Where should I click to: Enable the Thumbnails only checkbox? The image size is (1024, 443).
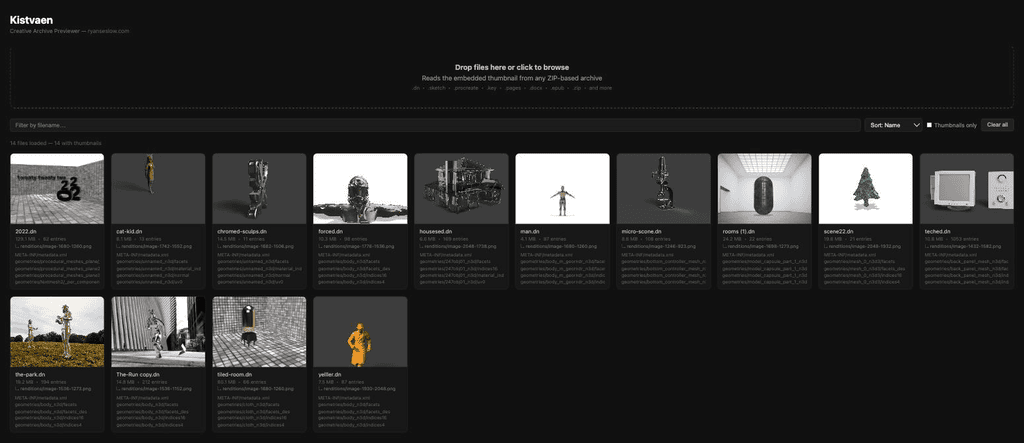(x=929, y=125)
